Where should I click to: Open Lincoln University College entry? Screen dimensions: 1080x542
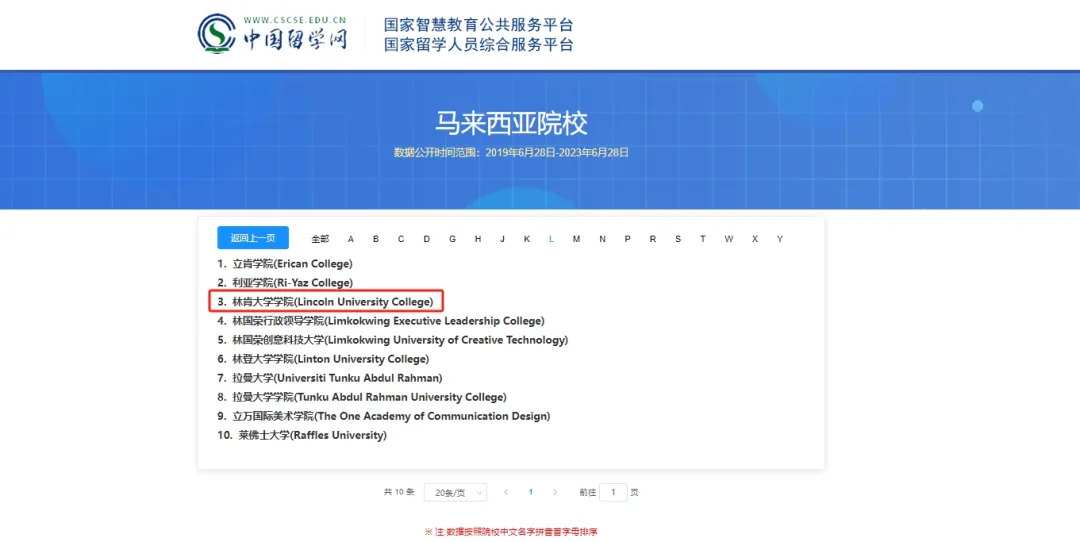(x=325, y=302)
